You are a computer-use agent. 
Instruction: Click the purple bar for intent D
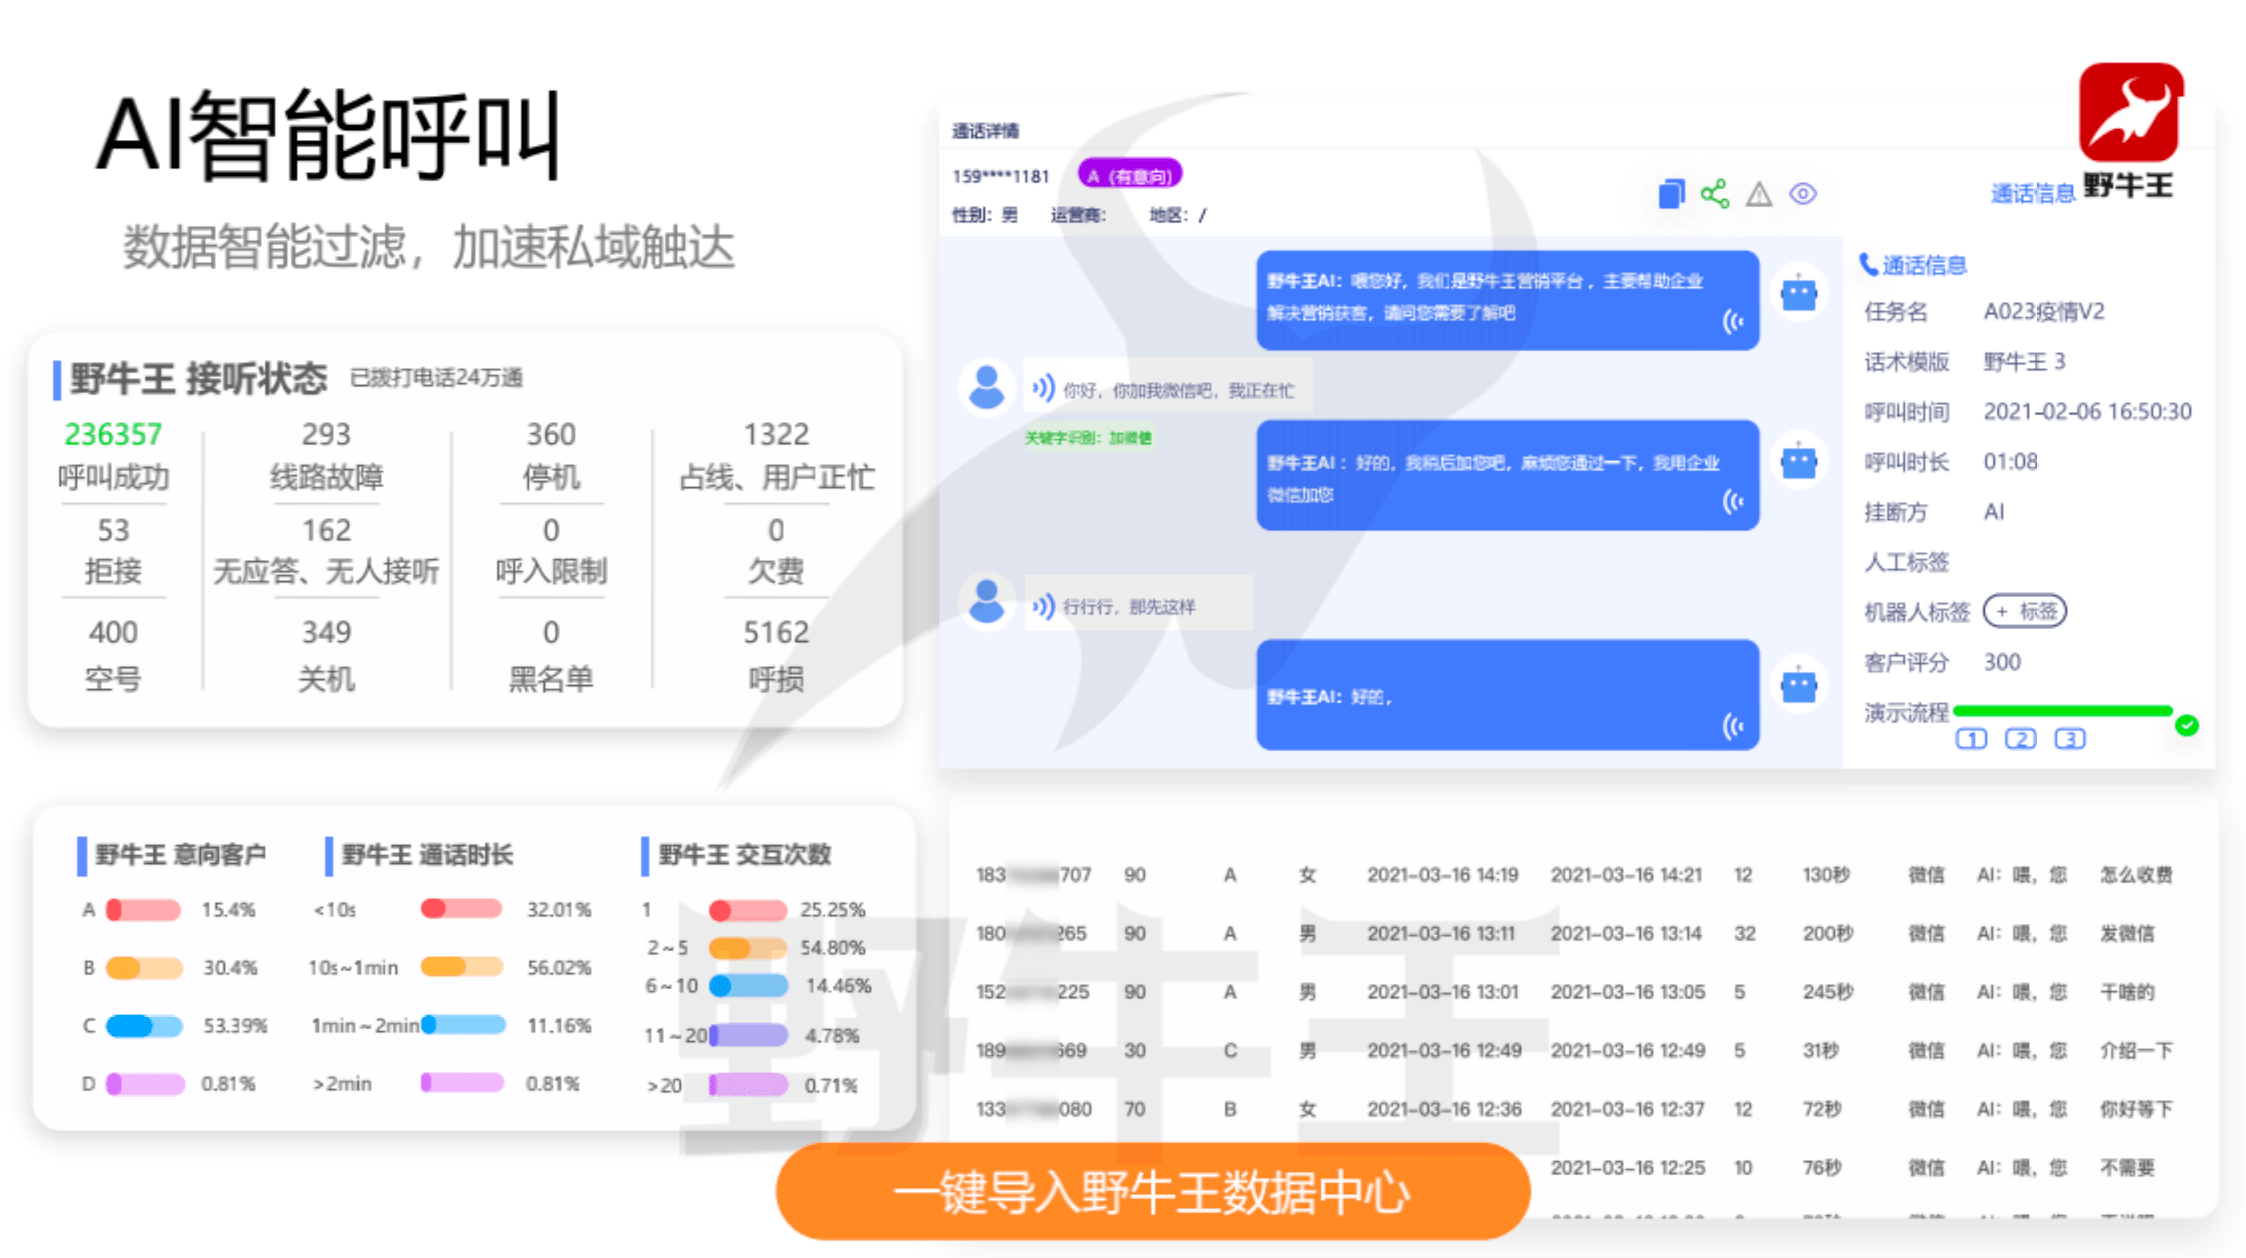point(145,1084)
